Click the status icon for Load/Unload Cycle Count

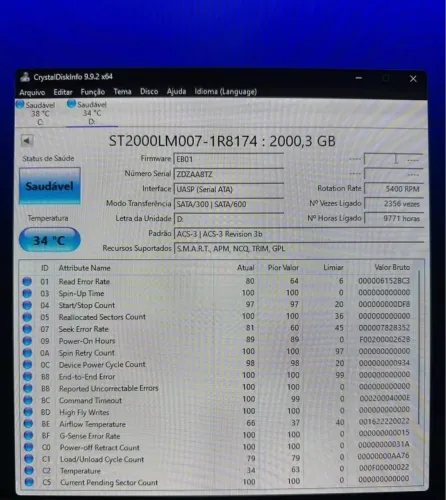(29, 459)
